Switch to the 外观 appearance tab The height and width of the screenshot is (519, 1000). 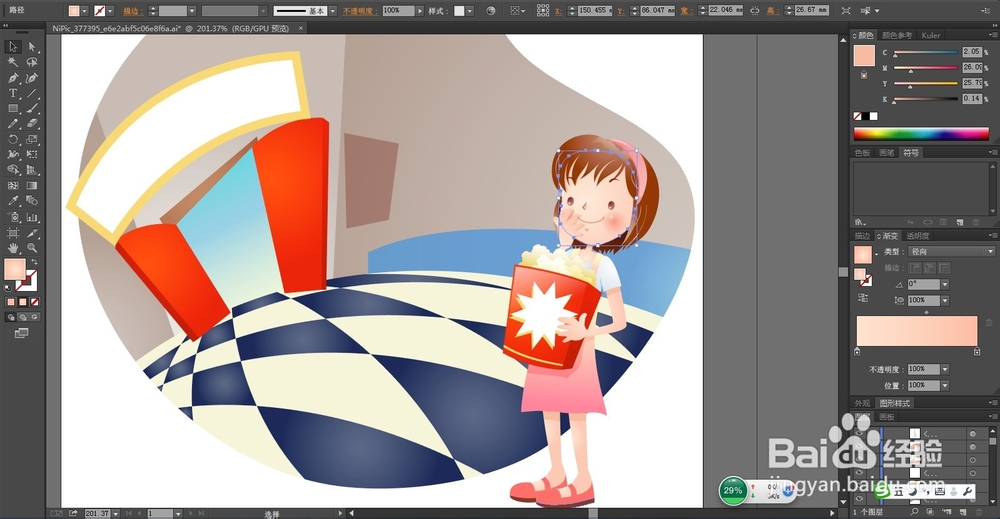[862, 403]
